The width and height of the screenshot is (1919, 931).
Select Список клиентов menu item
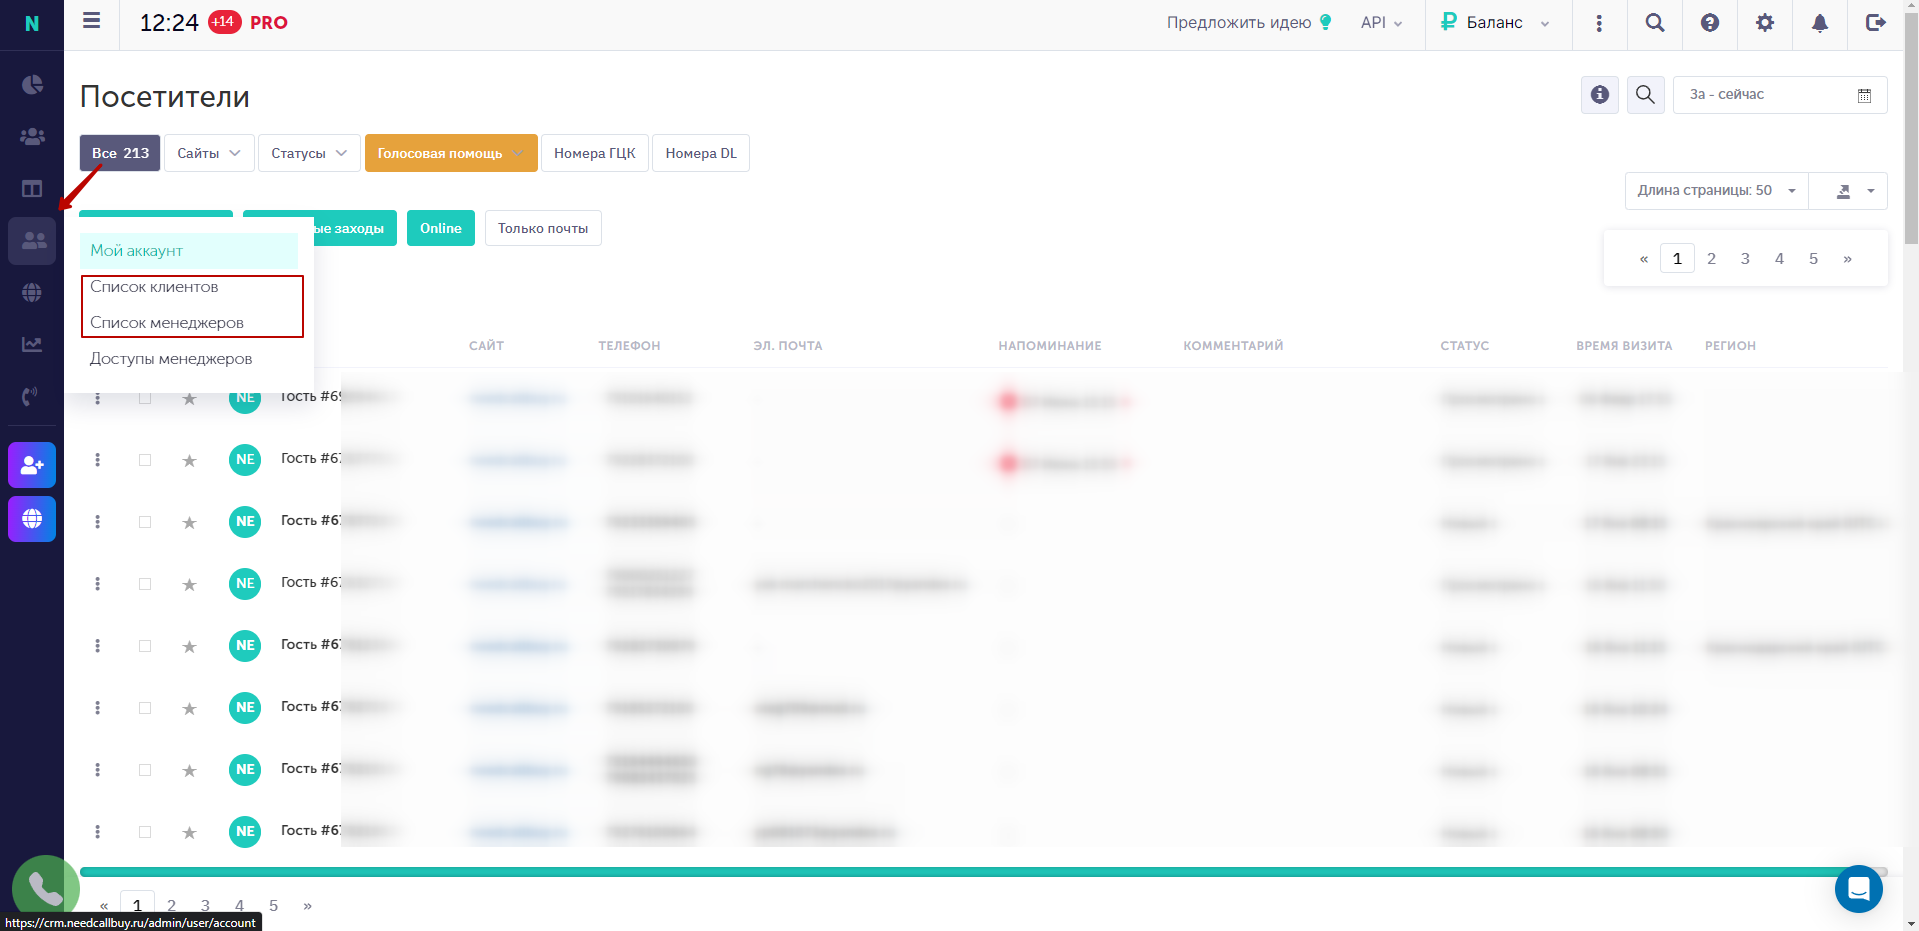154,287
